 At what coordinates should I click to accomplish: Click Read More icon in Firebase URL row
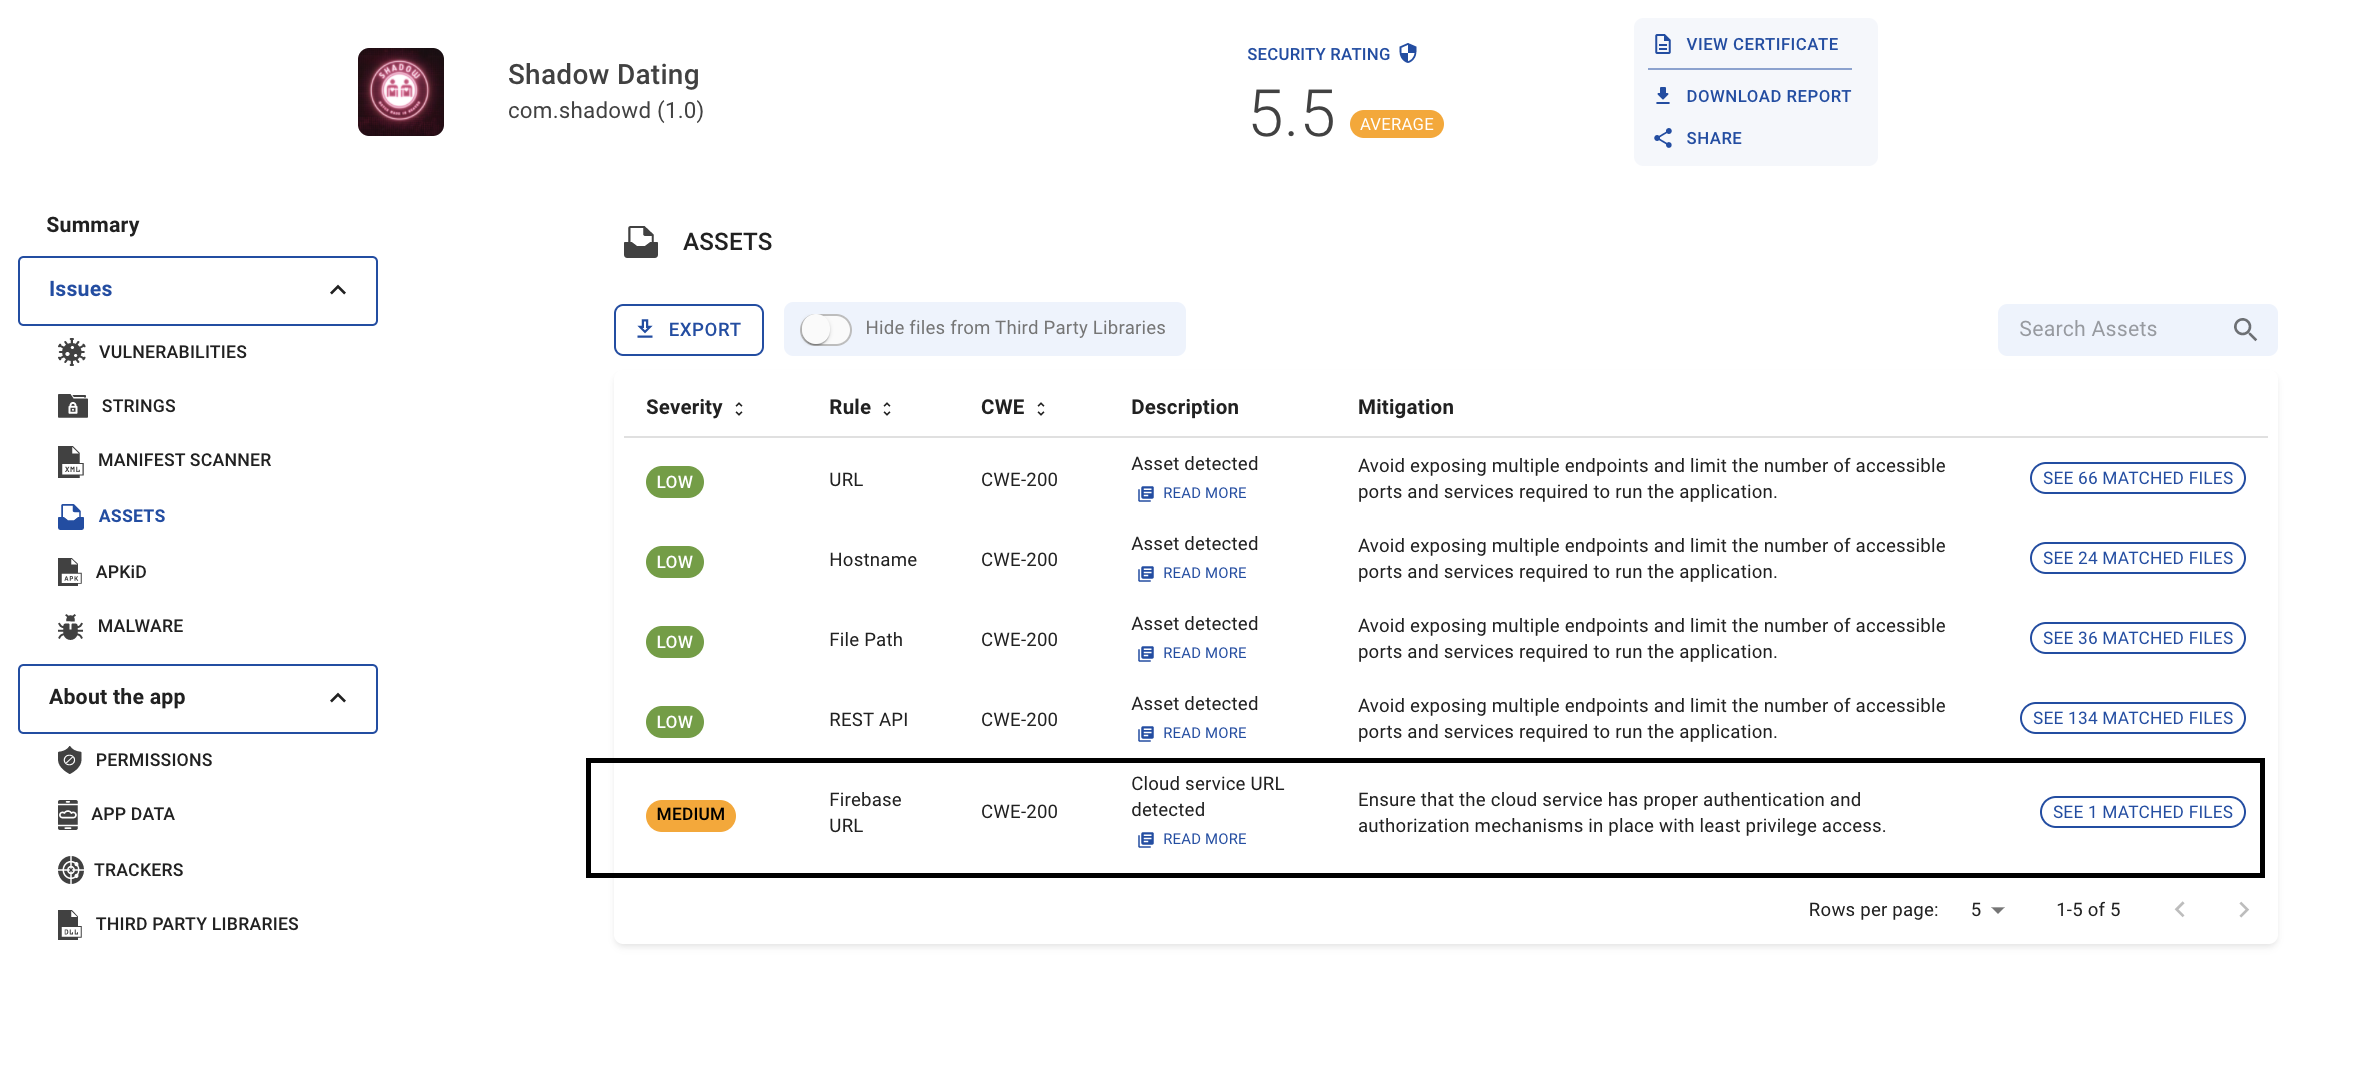pos(1146,839)
